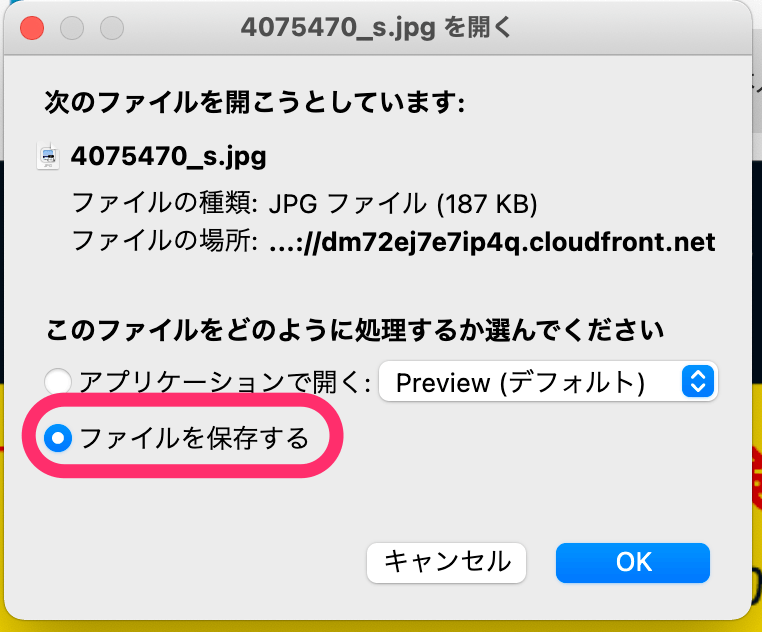Click the JPG ファイル (187 KB) text
This screenshot has width=762, height=632.
point(404,205)
